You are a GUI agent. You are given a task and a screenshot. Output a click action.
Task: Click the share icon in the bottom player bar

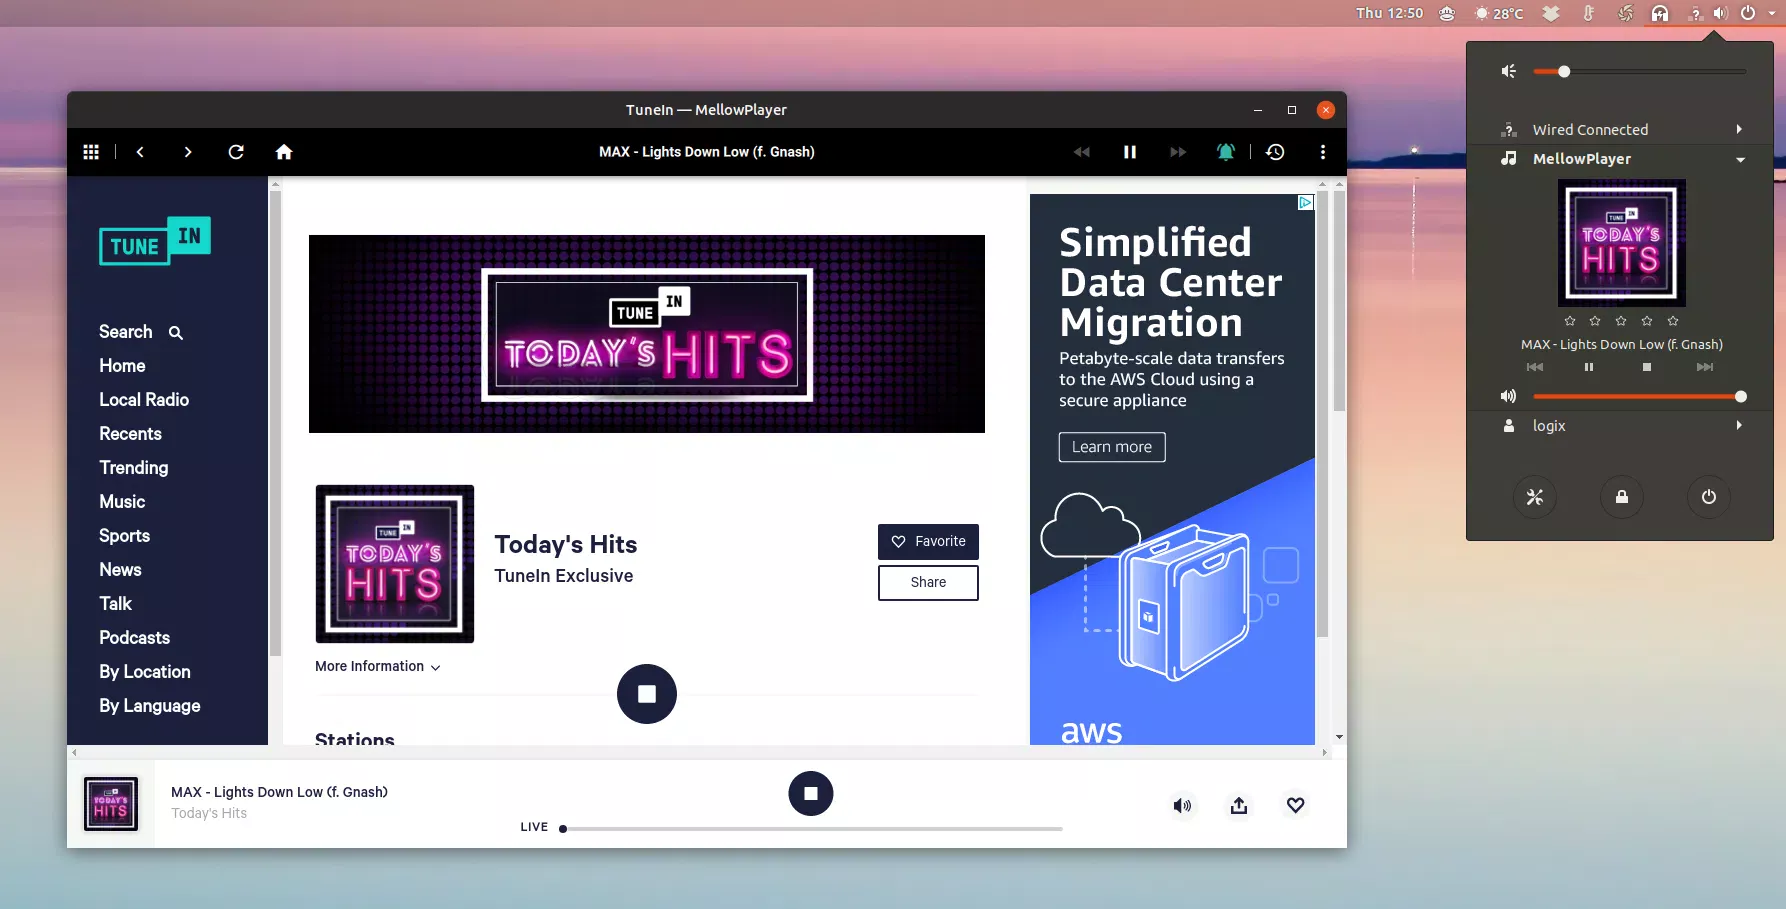1238,805
